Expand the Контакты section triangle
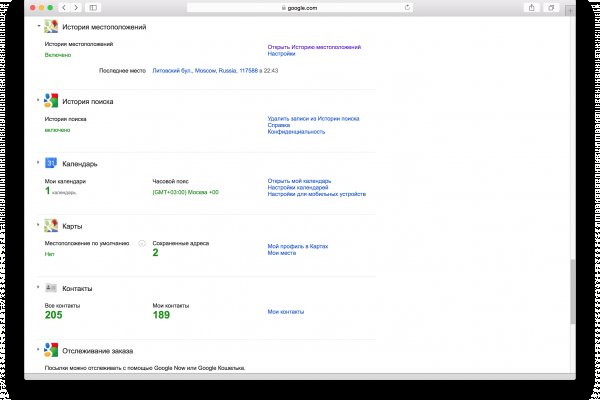The height and width of the screenshot is (400, 600). point(38,287)
